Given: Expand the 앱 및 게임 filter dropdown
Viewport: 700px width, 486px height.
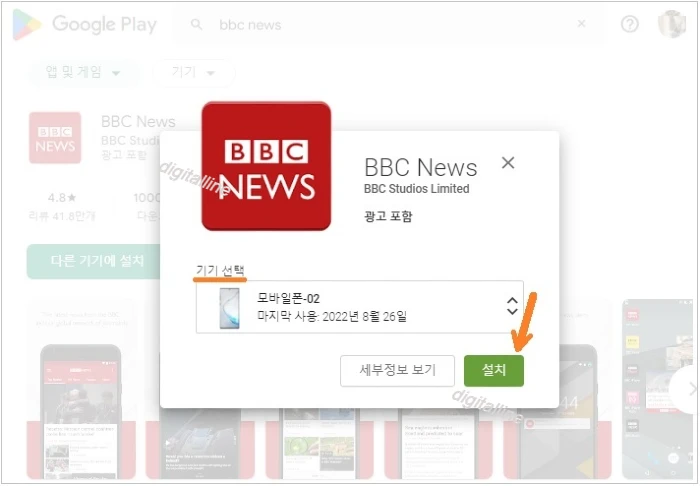Looking at the screenshot, I should [x=83, y=72].
